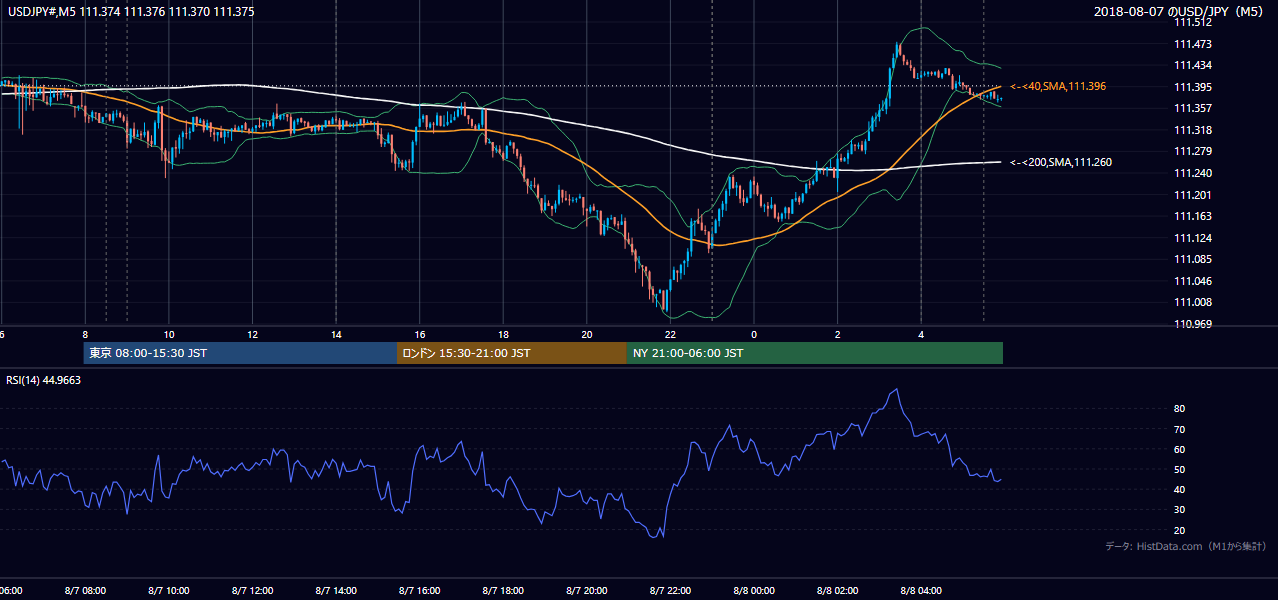
Task: Click price axis value 111.279
Action: (1194, 151)
